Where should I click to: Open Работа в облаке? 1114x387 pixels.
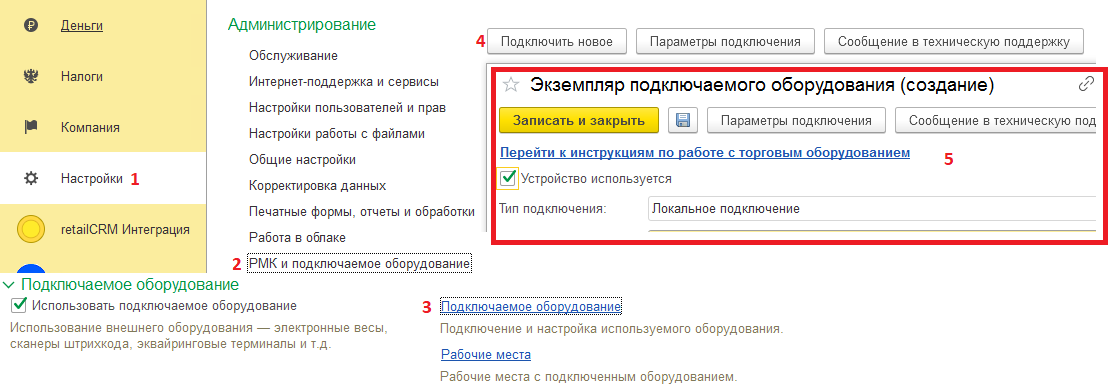click(x=297, y=238)
